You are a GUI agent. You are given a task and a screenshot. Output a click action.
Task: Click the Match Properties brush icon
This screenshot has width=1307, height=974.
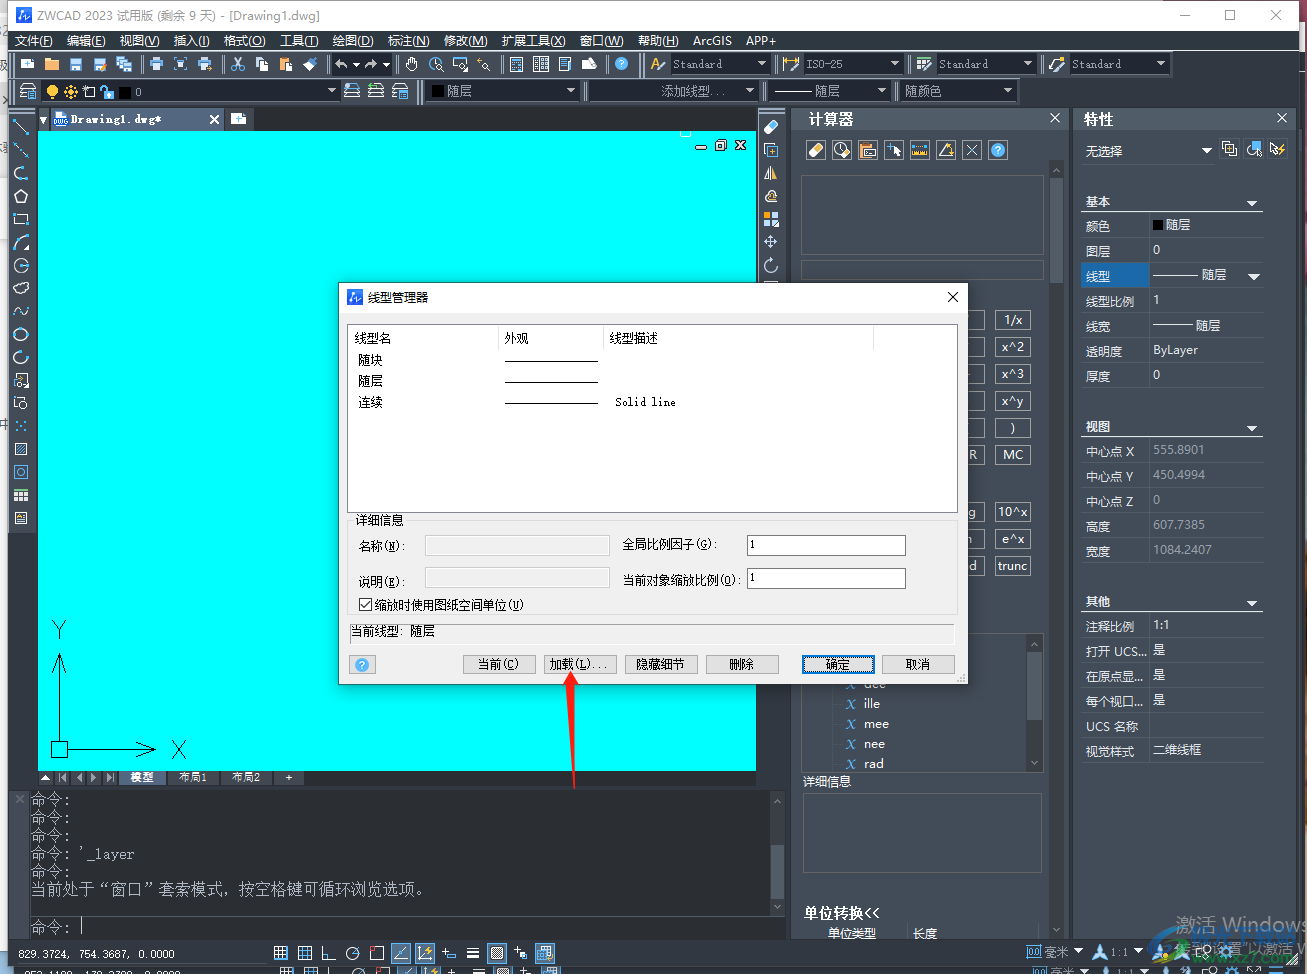310,64
